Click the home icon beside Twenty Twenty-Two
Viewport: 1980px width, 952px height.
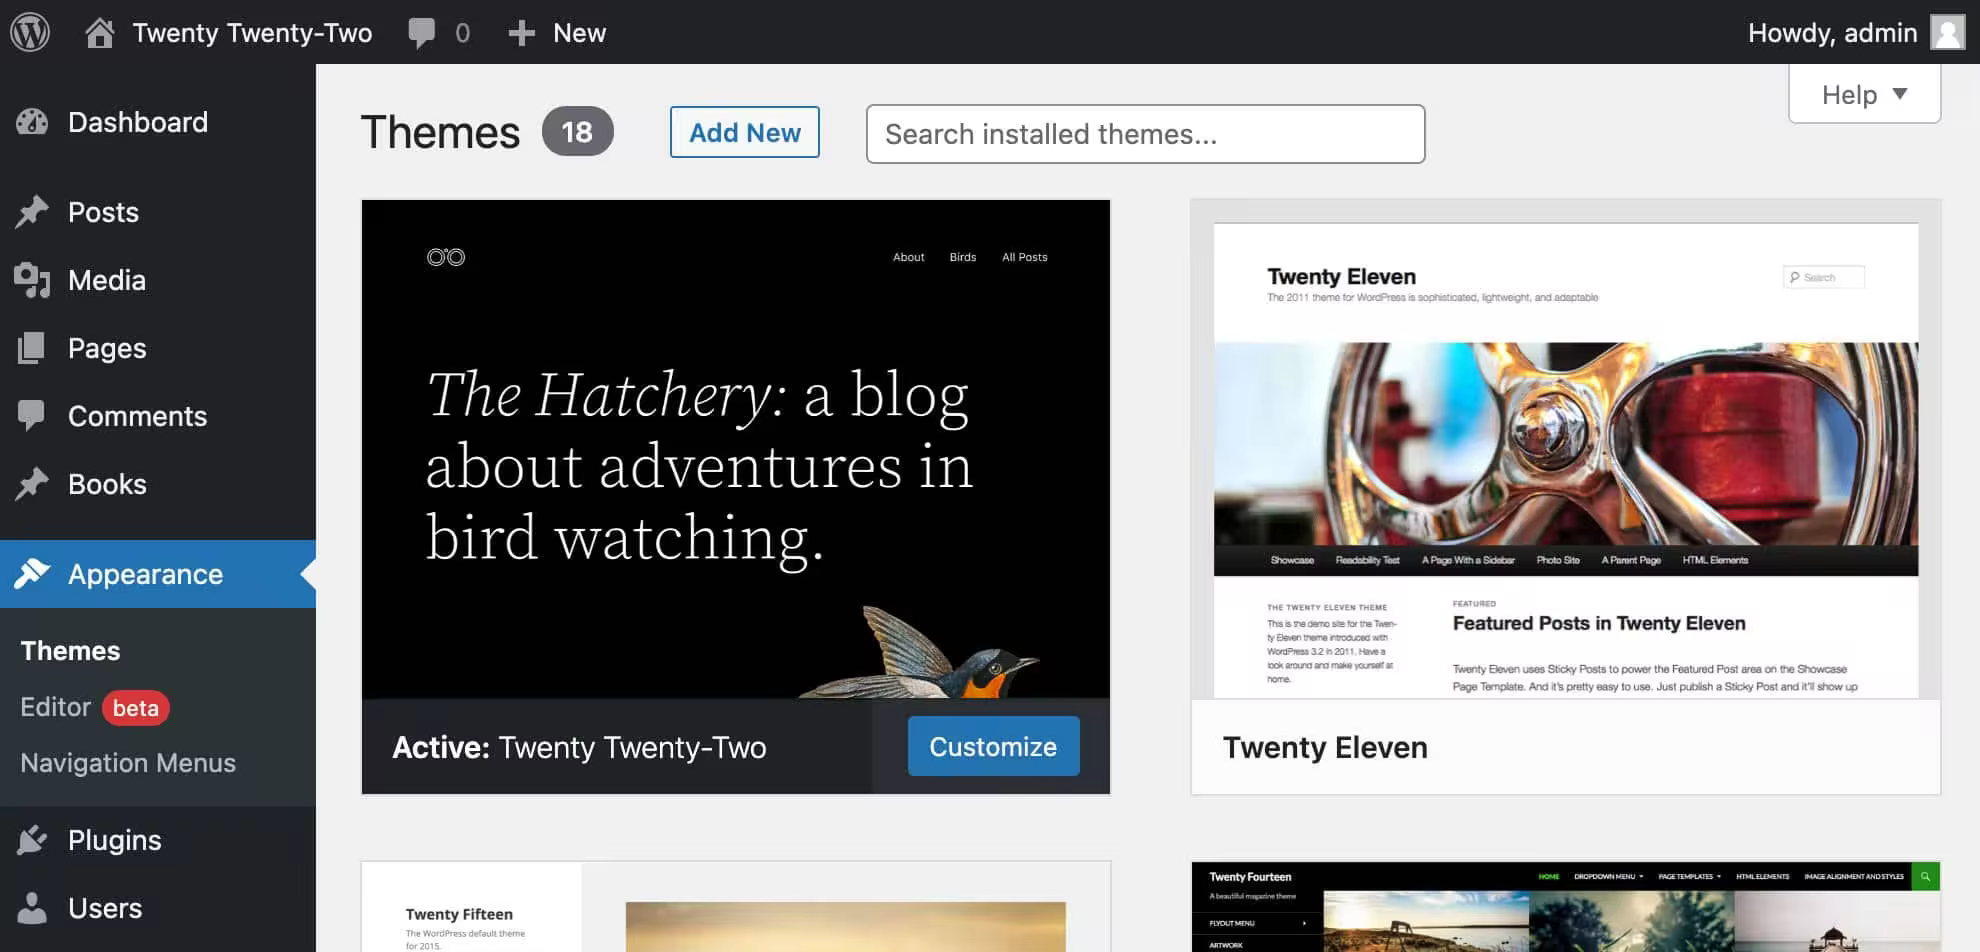click(99, 33)
